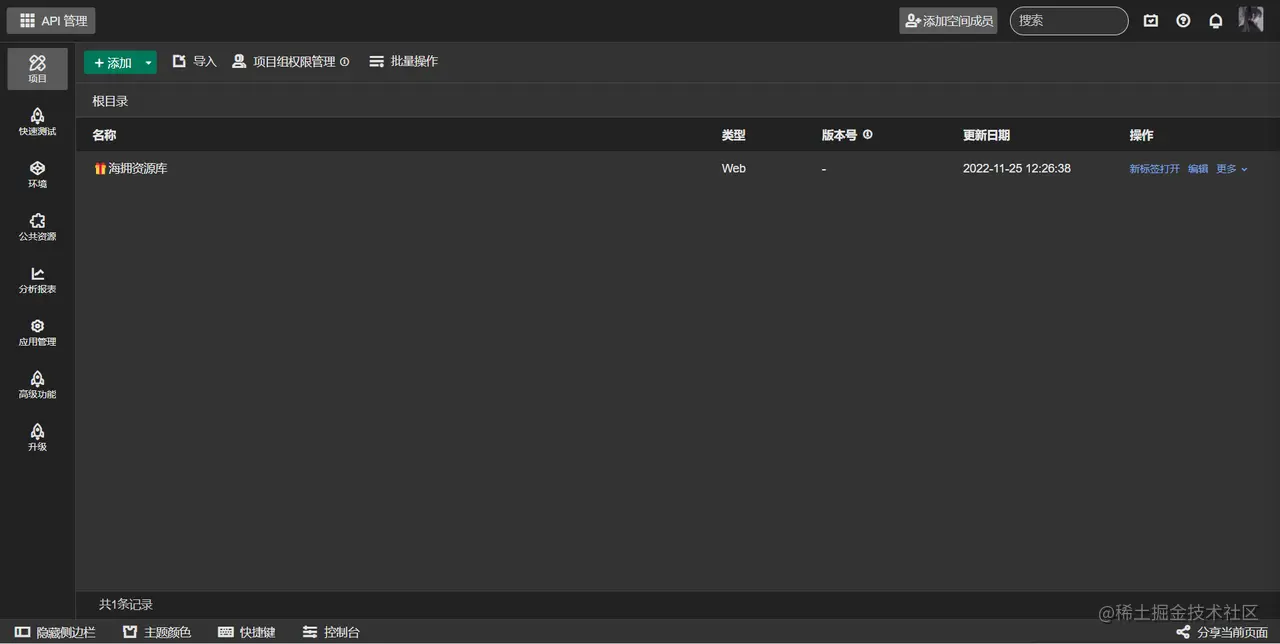Open the API 管理 app switcher

click(x=52, y=20)
